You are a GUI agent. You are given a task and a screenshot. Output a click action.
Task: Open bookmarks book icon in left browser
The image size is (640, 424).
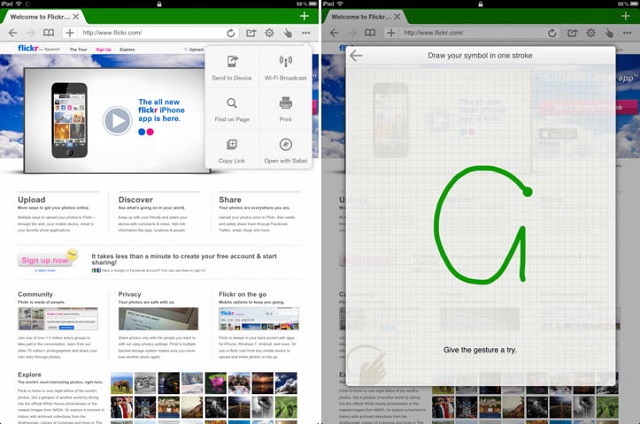49,33
